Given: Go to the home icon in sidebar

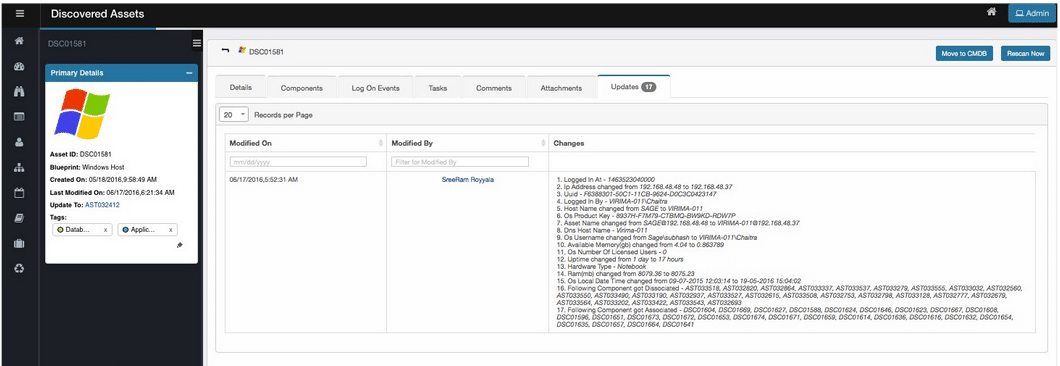Looking at the screenshot, I should click(20, 41).
